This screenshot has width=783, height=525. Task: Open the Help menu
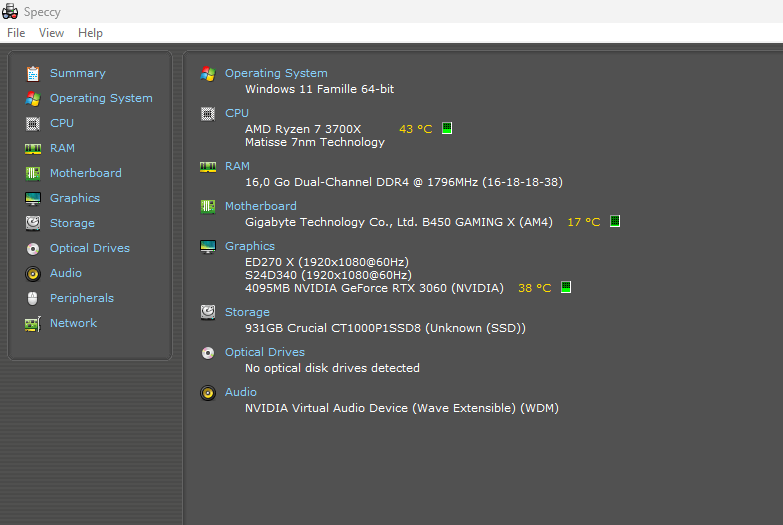[x=90, y=33]
